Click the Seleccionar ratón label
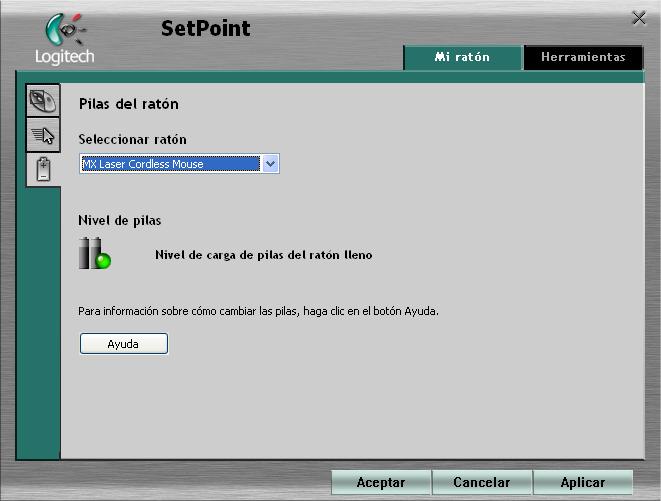The height and width of the screenshot is (501, 661). [132, 139]
